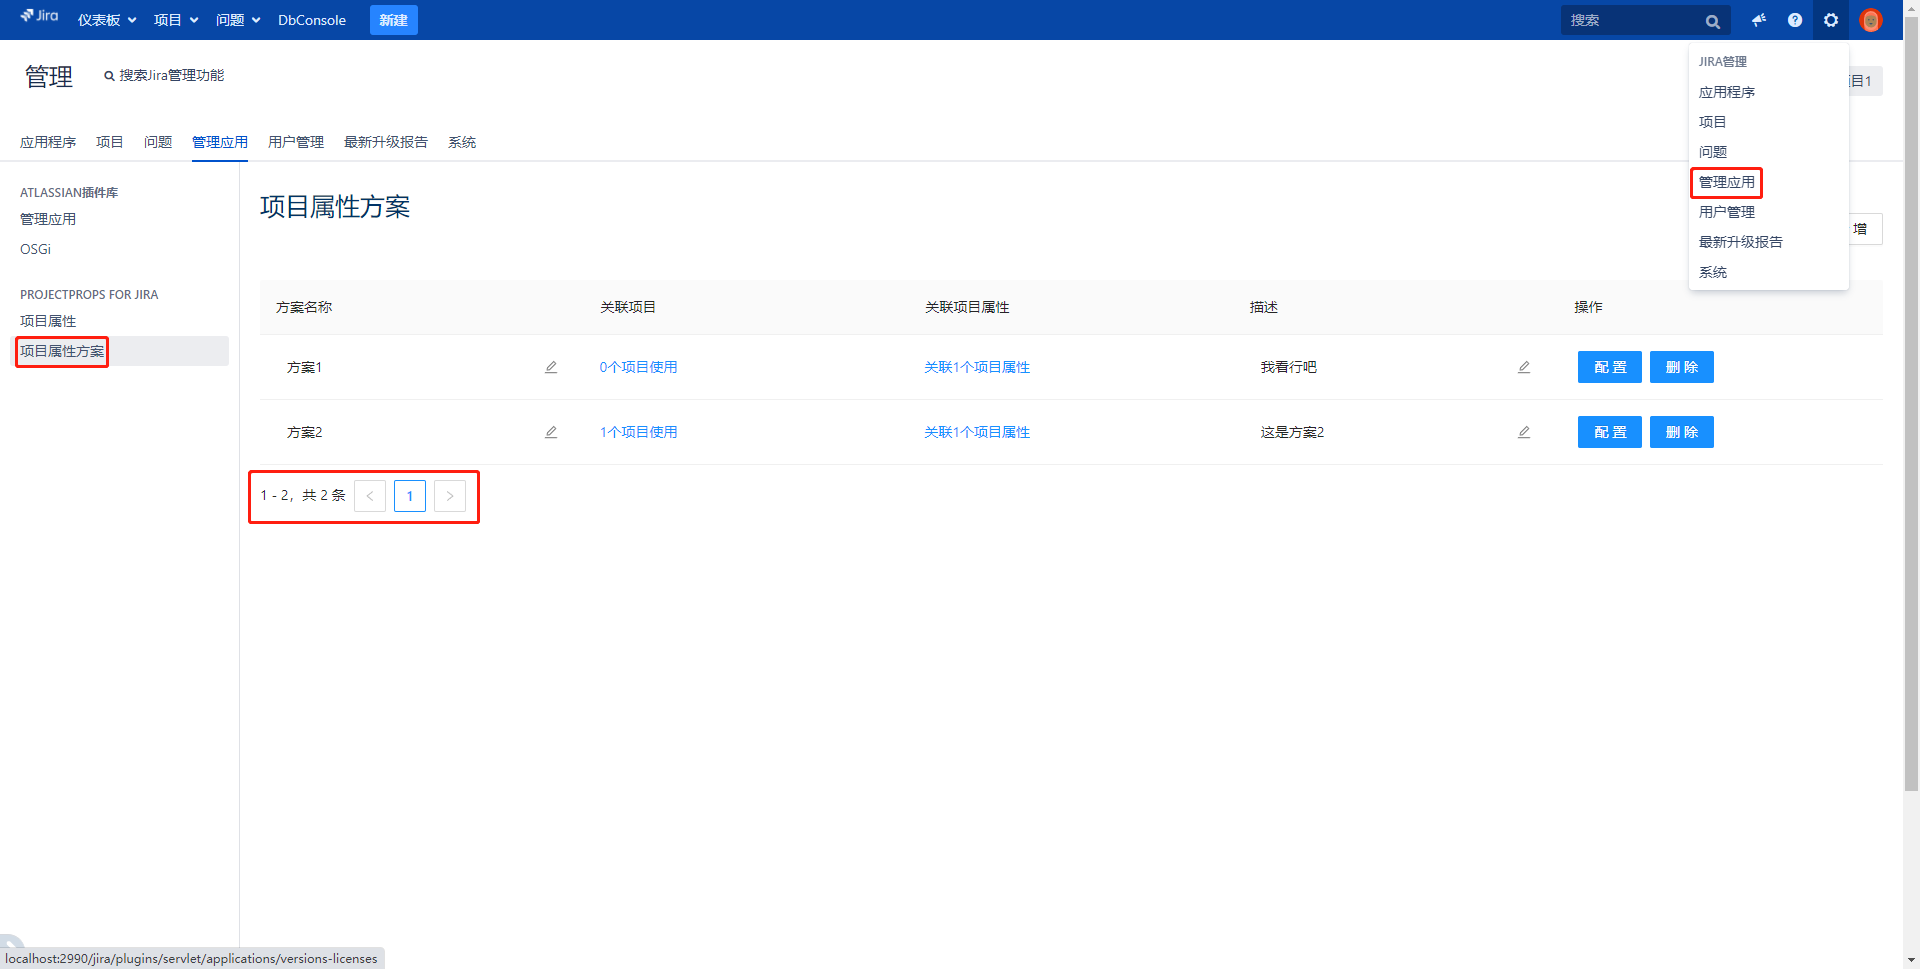Viewport: 1920px width, 969px height.
Task: Go to next page in pagination
Action: [450, 496]
